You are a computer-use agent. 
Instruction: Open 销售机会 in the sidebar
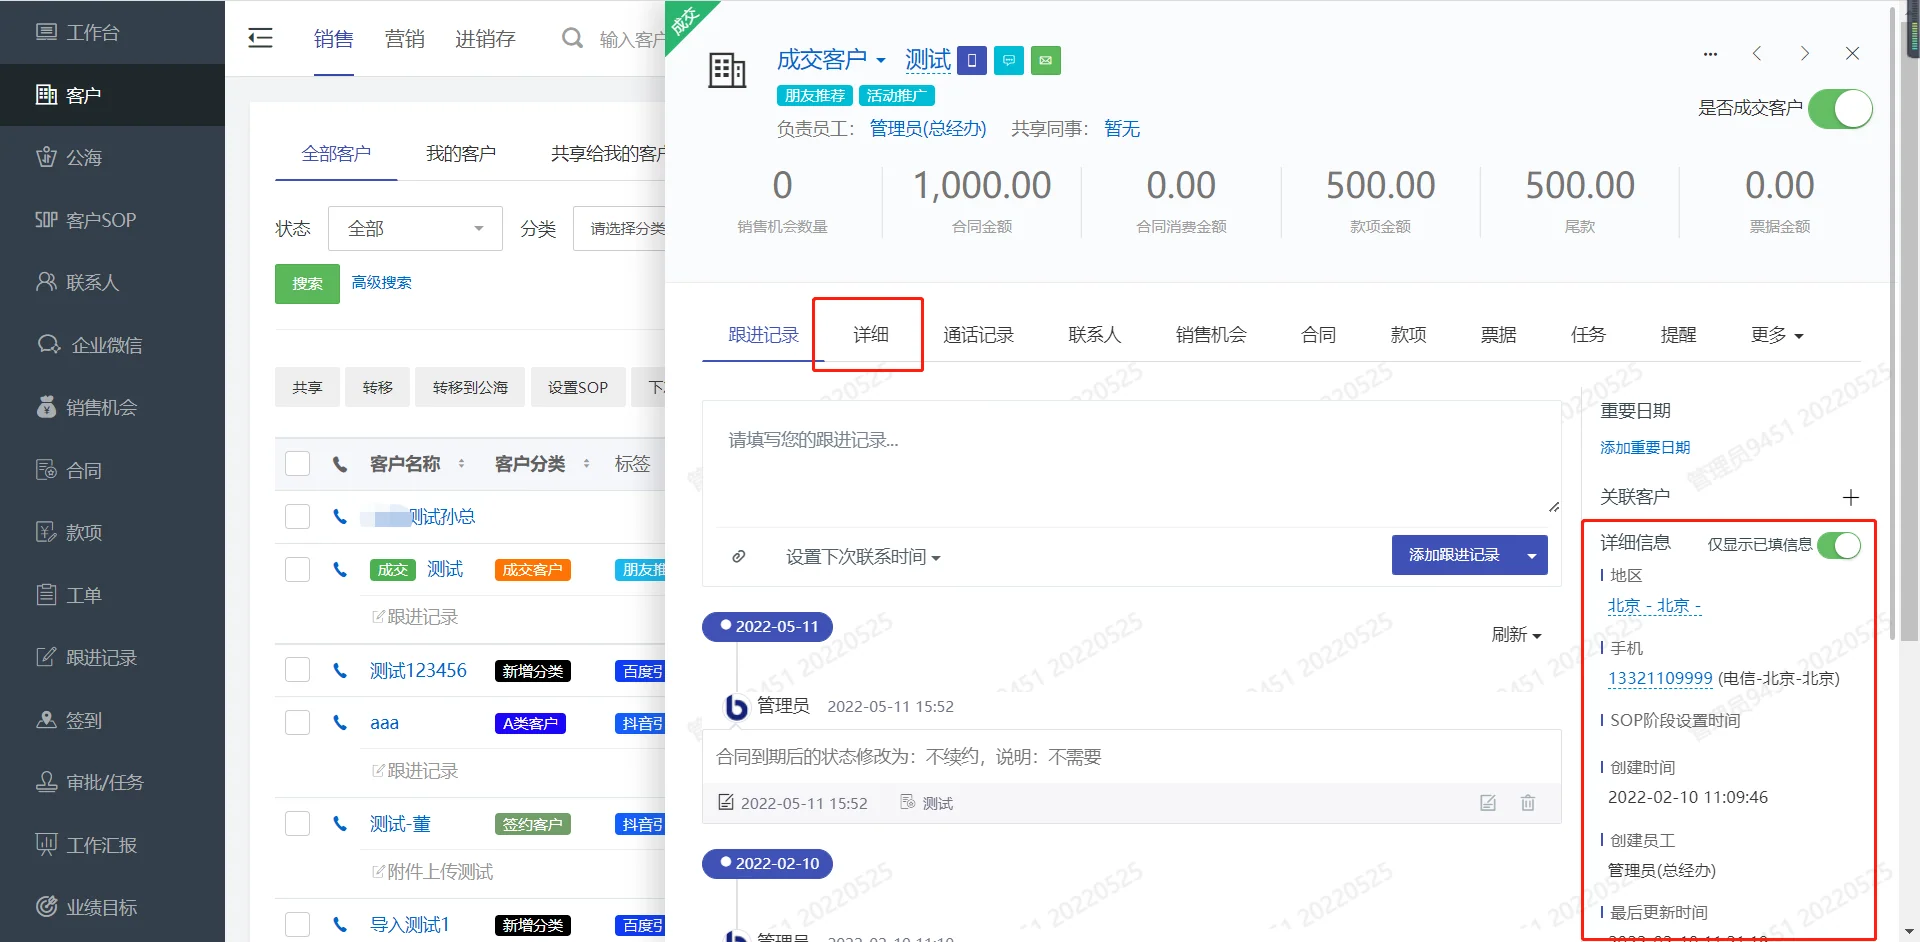[x=112, y=407]
